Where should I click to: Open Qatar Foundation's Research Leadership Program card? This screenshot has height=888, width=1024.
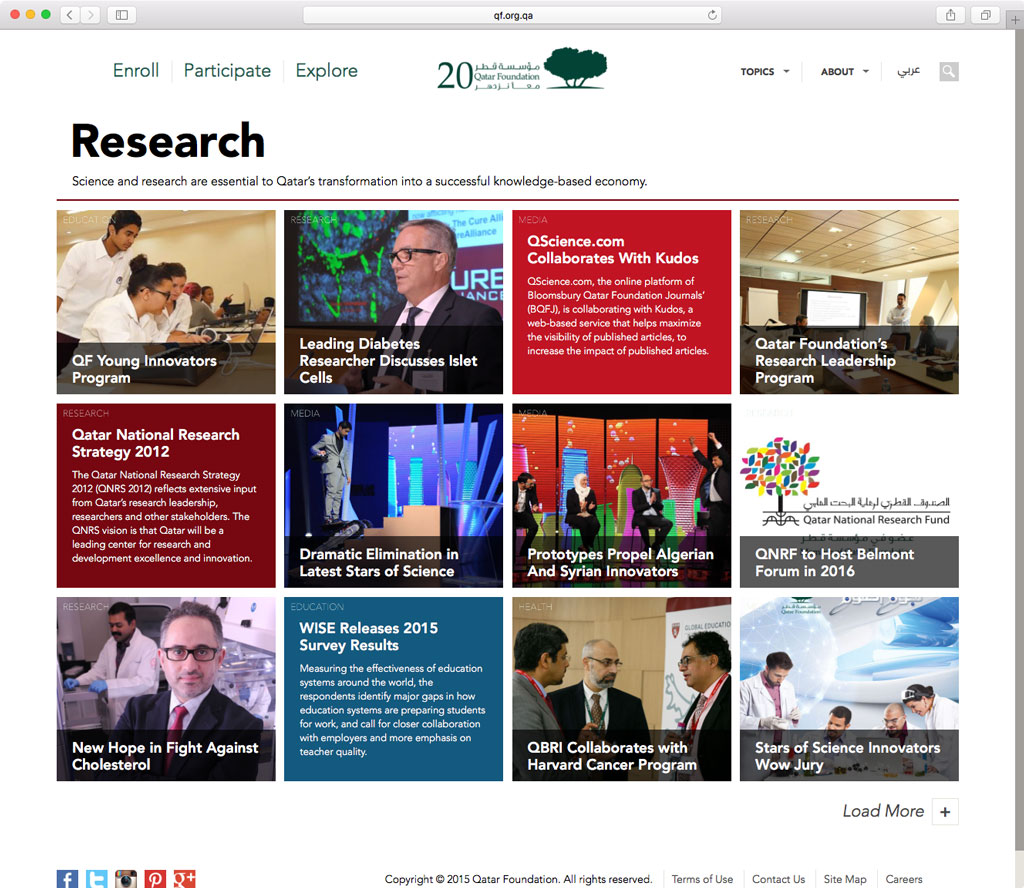849,302
